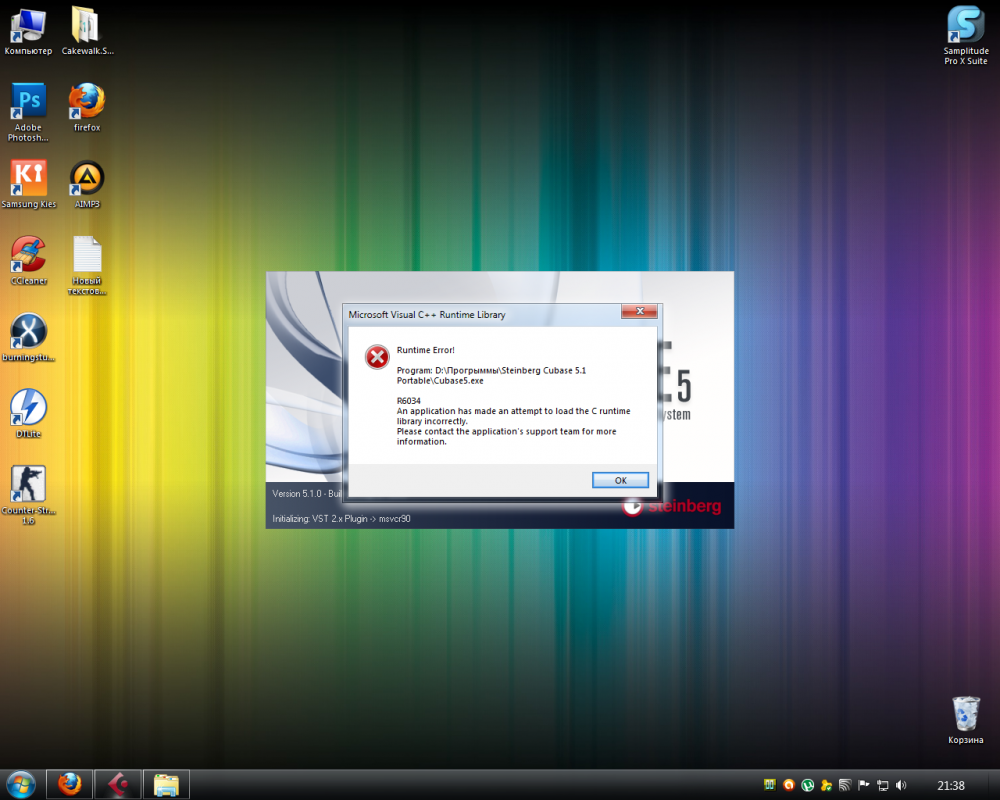Click the Firefox taskbar button
Viewport: 1000px width, 800px height.
(x=70, y=785)
